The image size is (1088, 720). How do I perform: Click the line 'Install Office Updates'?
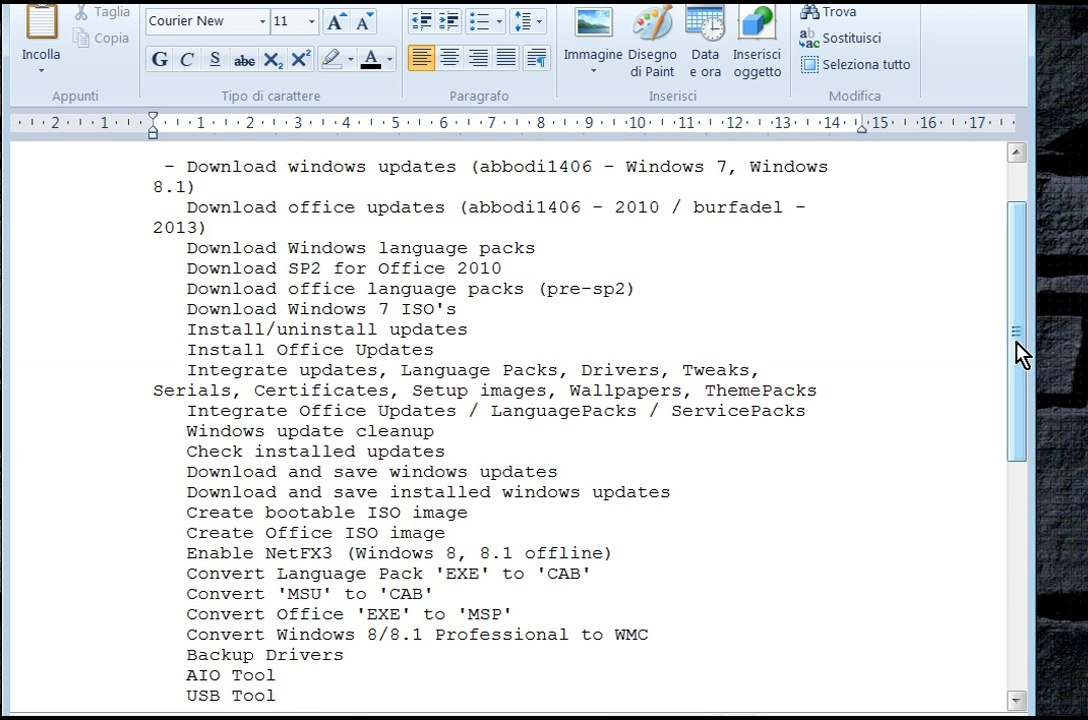click(310, 350)
